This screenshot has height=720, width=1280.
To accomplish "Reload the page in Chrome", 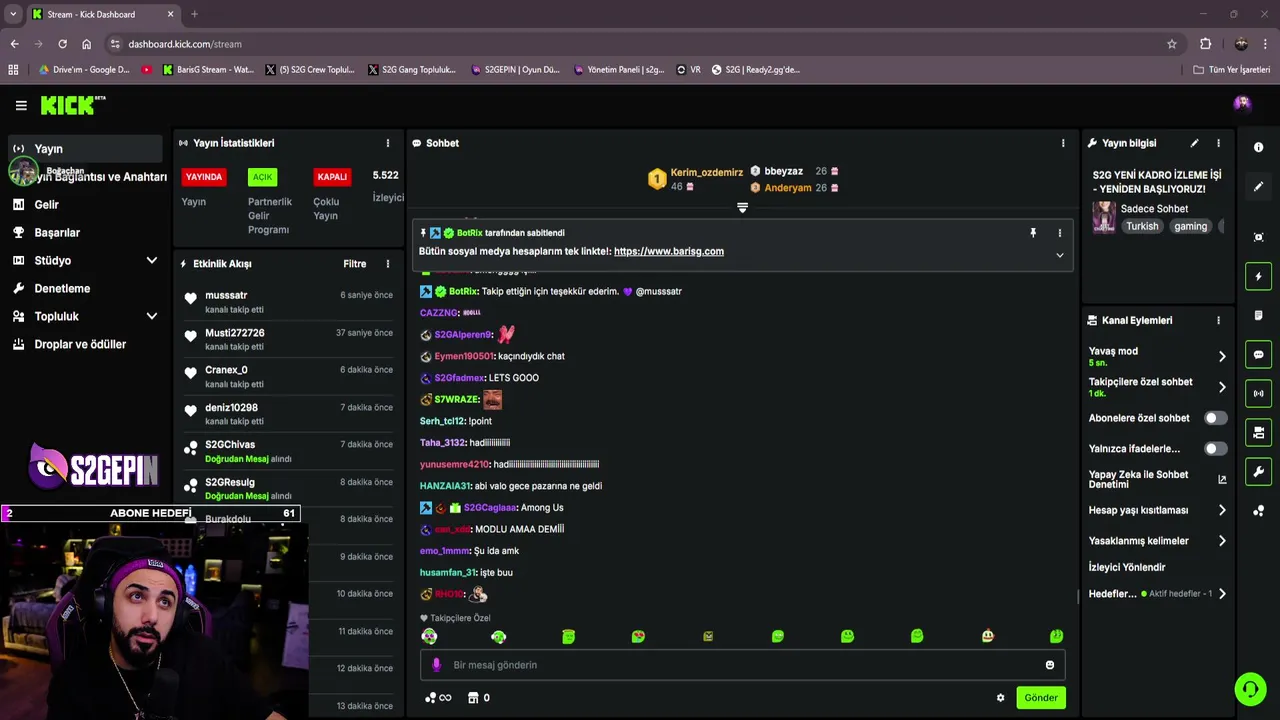I will tap(62, 44).
